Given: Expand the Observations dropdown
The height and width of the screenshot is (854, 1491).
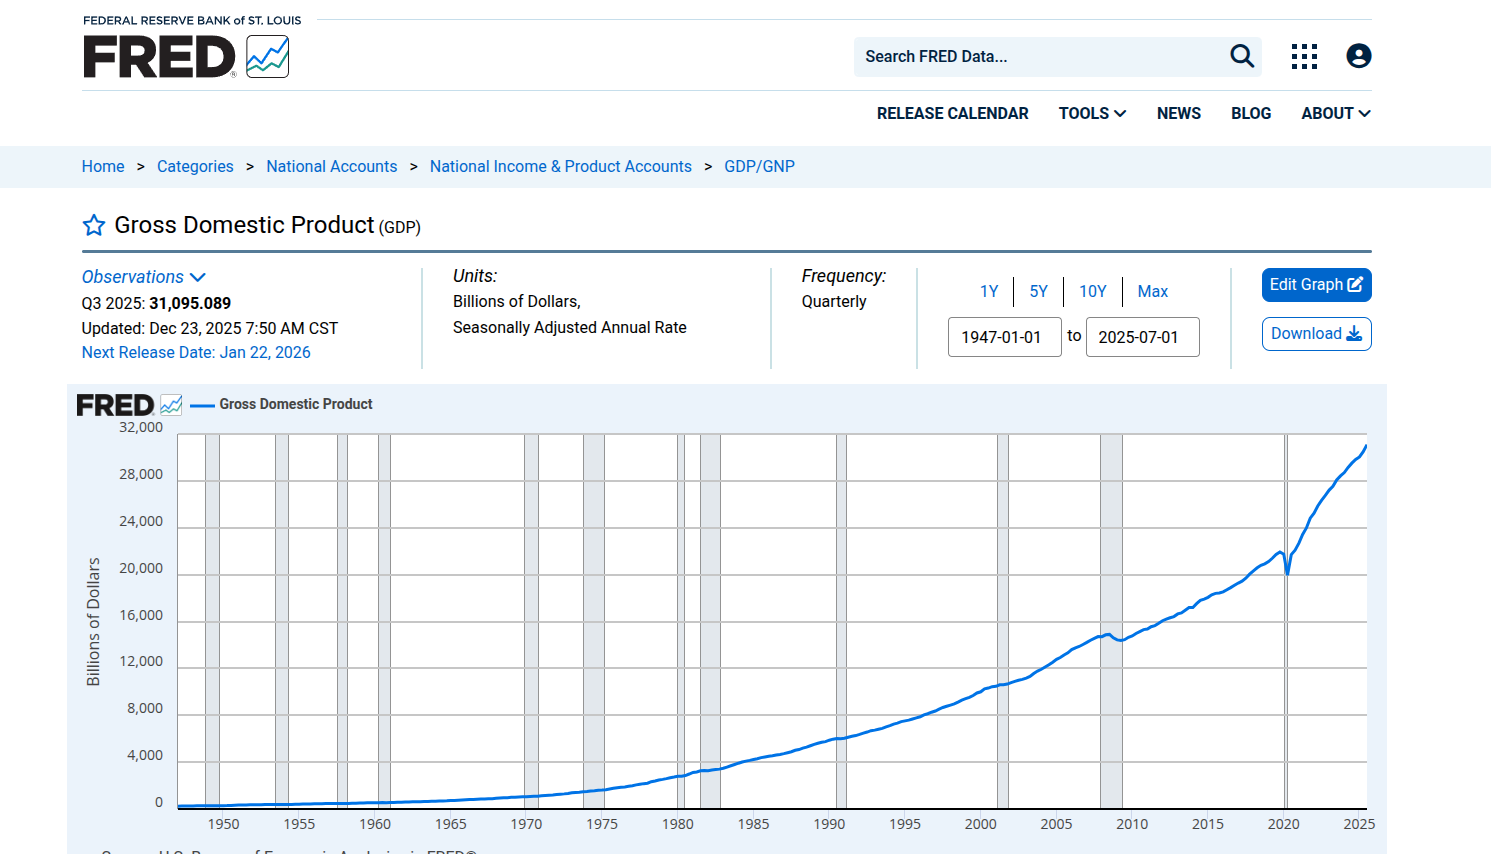Looking at the screenshot, I should 143,277.
